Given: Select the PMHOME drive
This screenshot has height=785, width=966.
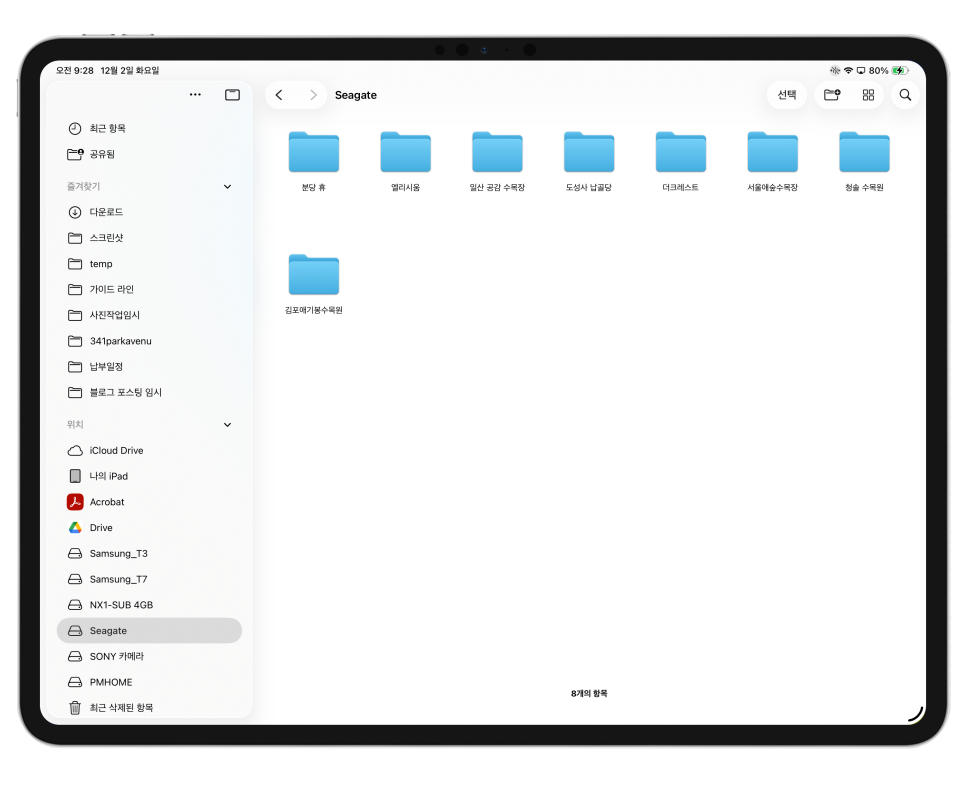Looking at the screenshot, I should coord(149,682).
